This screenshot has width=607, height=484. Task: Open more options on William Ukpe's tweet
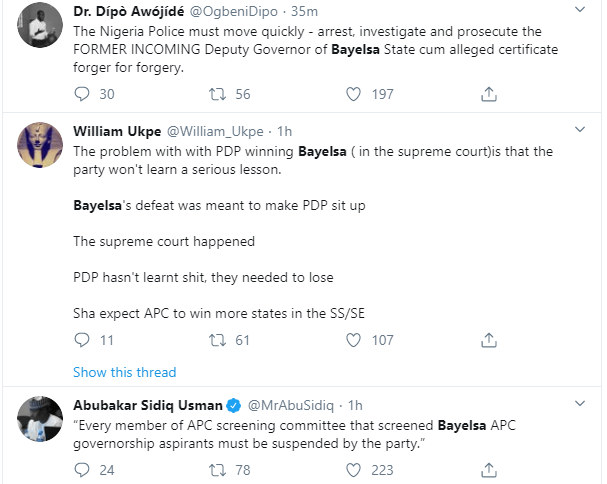(581, 131)
